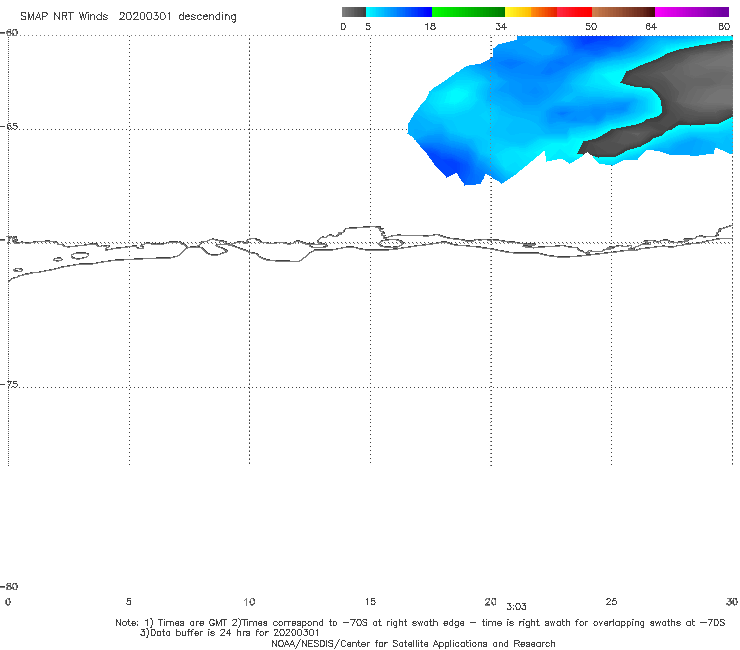Click the yellow-orange segment of the color bar

coord(531,12)
